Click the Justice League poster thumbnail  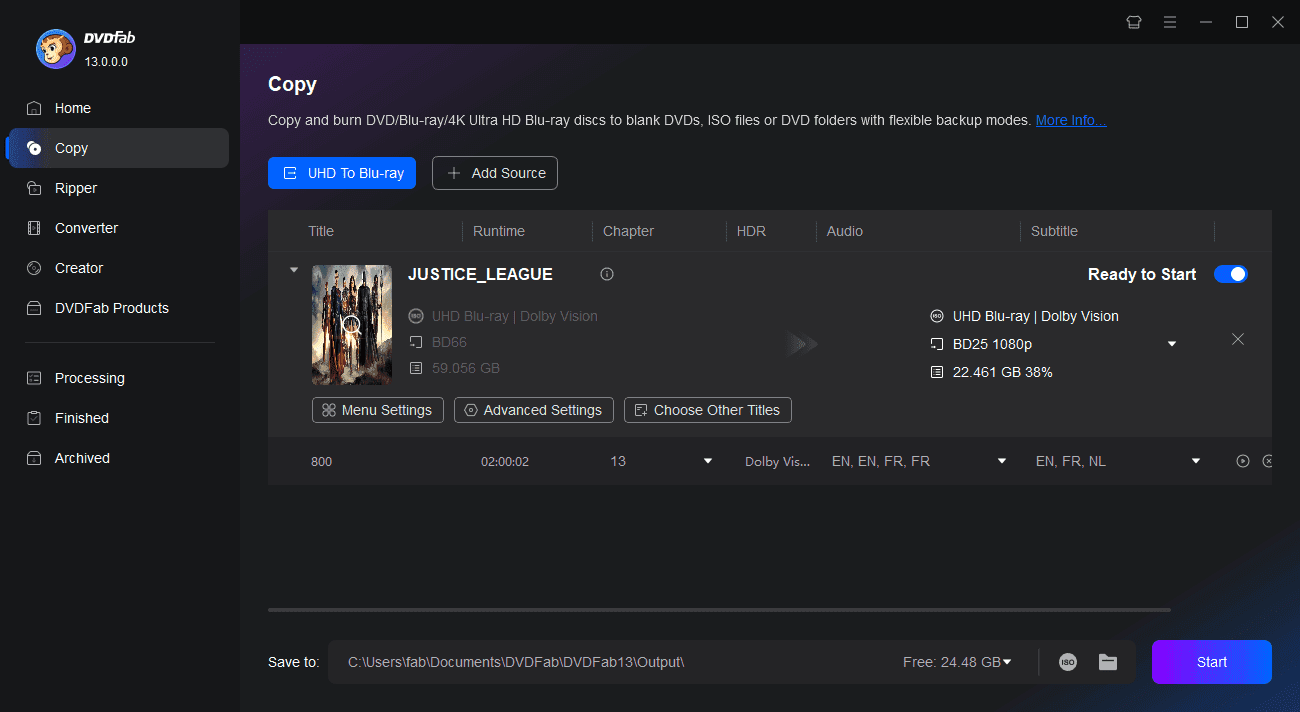tap(352, 325)
